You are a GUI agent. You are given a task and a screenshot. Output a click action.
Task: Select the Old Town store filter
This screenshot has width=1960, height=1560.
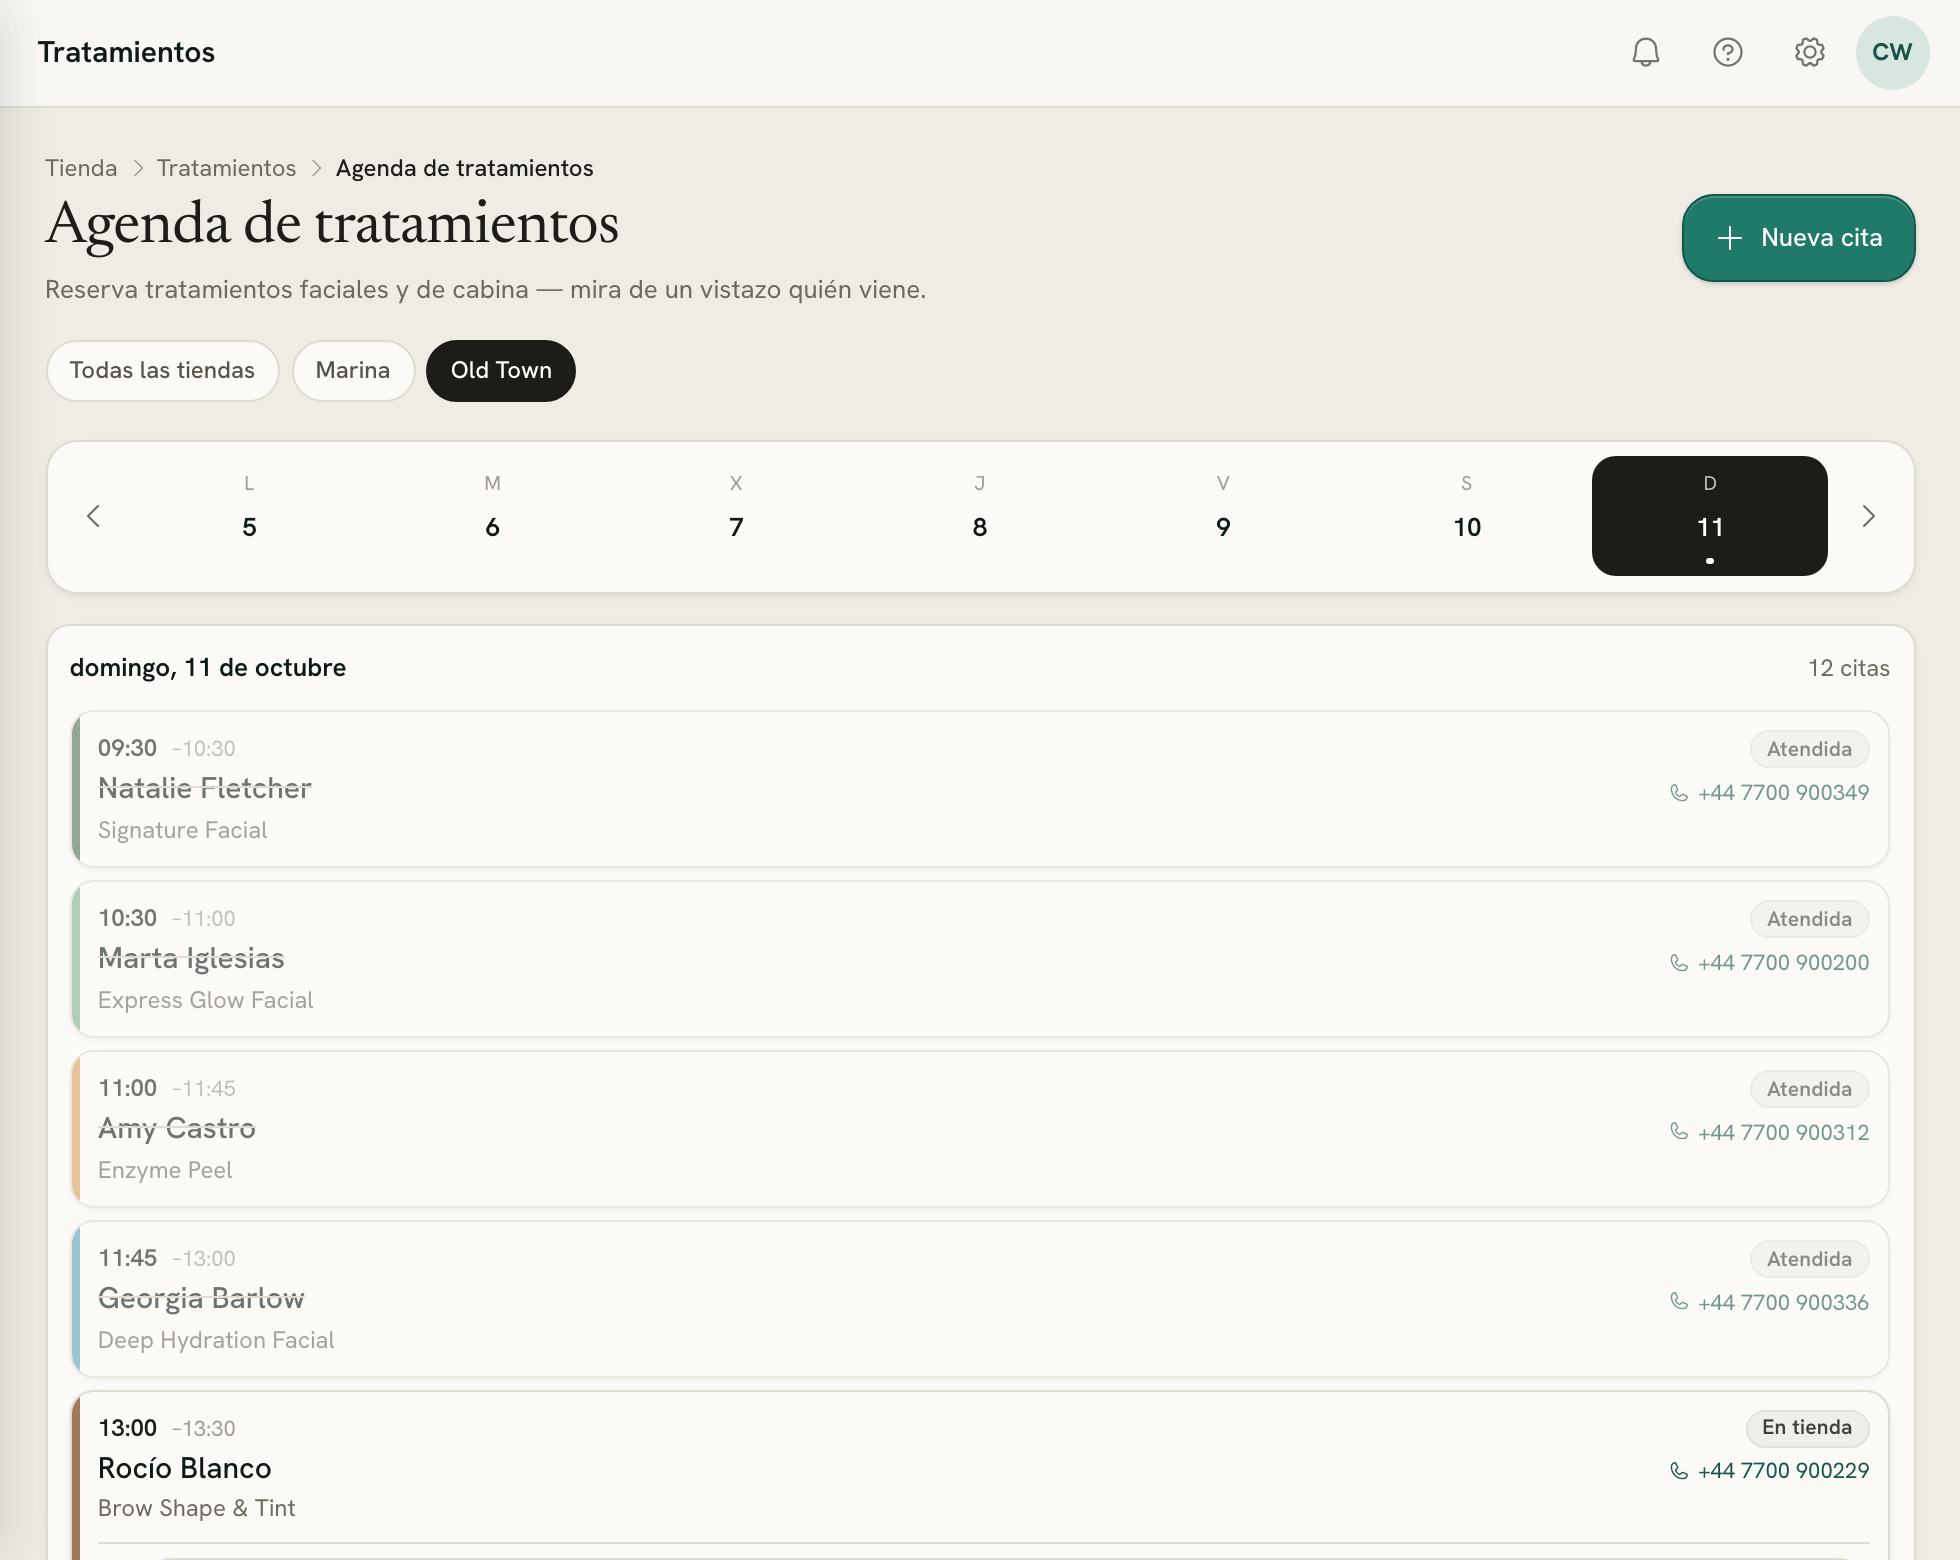[501, 371]
